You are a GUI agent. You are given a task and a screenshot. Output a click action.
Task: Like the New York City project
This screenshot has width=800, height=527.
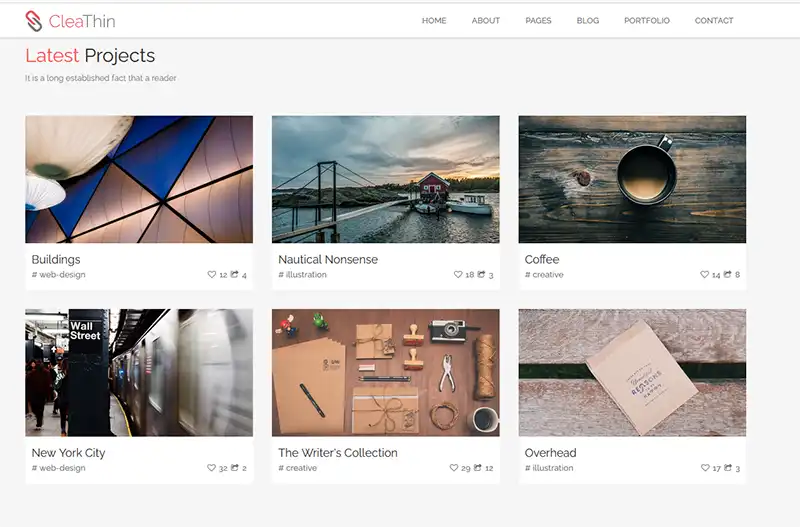[x=212, y=468]
